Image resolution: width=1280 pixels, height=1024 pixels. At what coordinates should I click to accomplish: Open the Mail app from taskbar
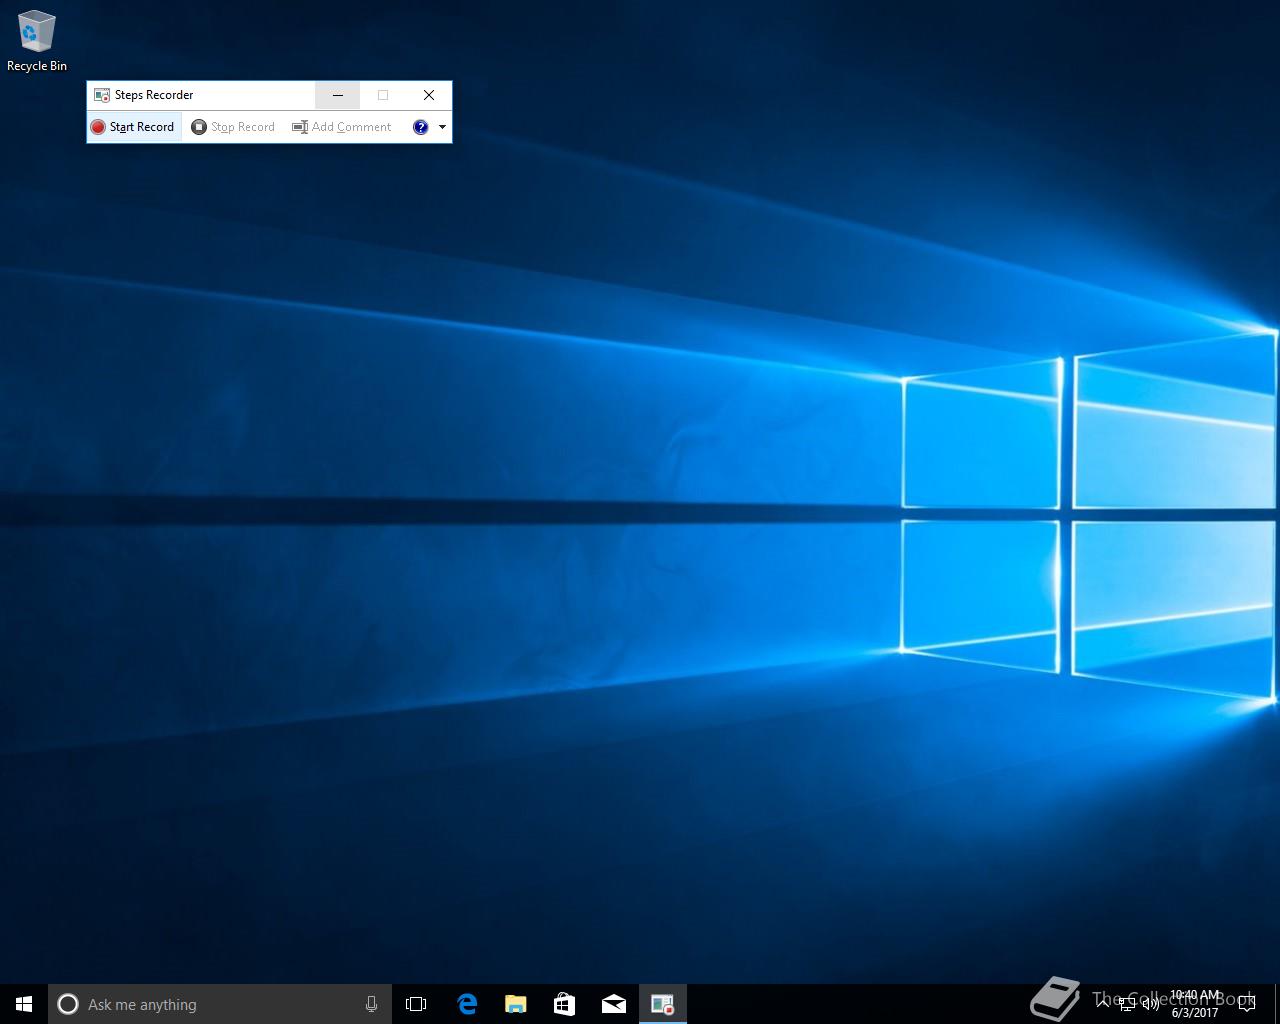point(614,1004)
